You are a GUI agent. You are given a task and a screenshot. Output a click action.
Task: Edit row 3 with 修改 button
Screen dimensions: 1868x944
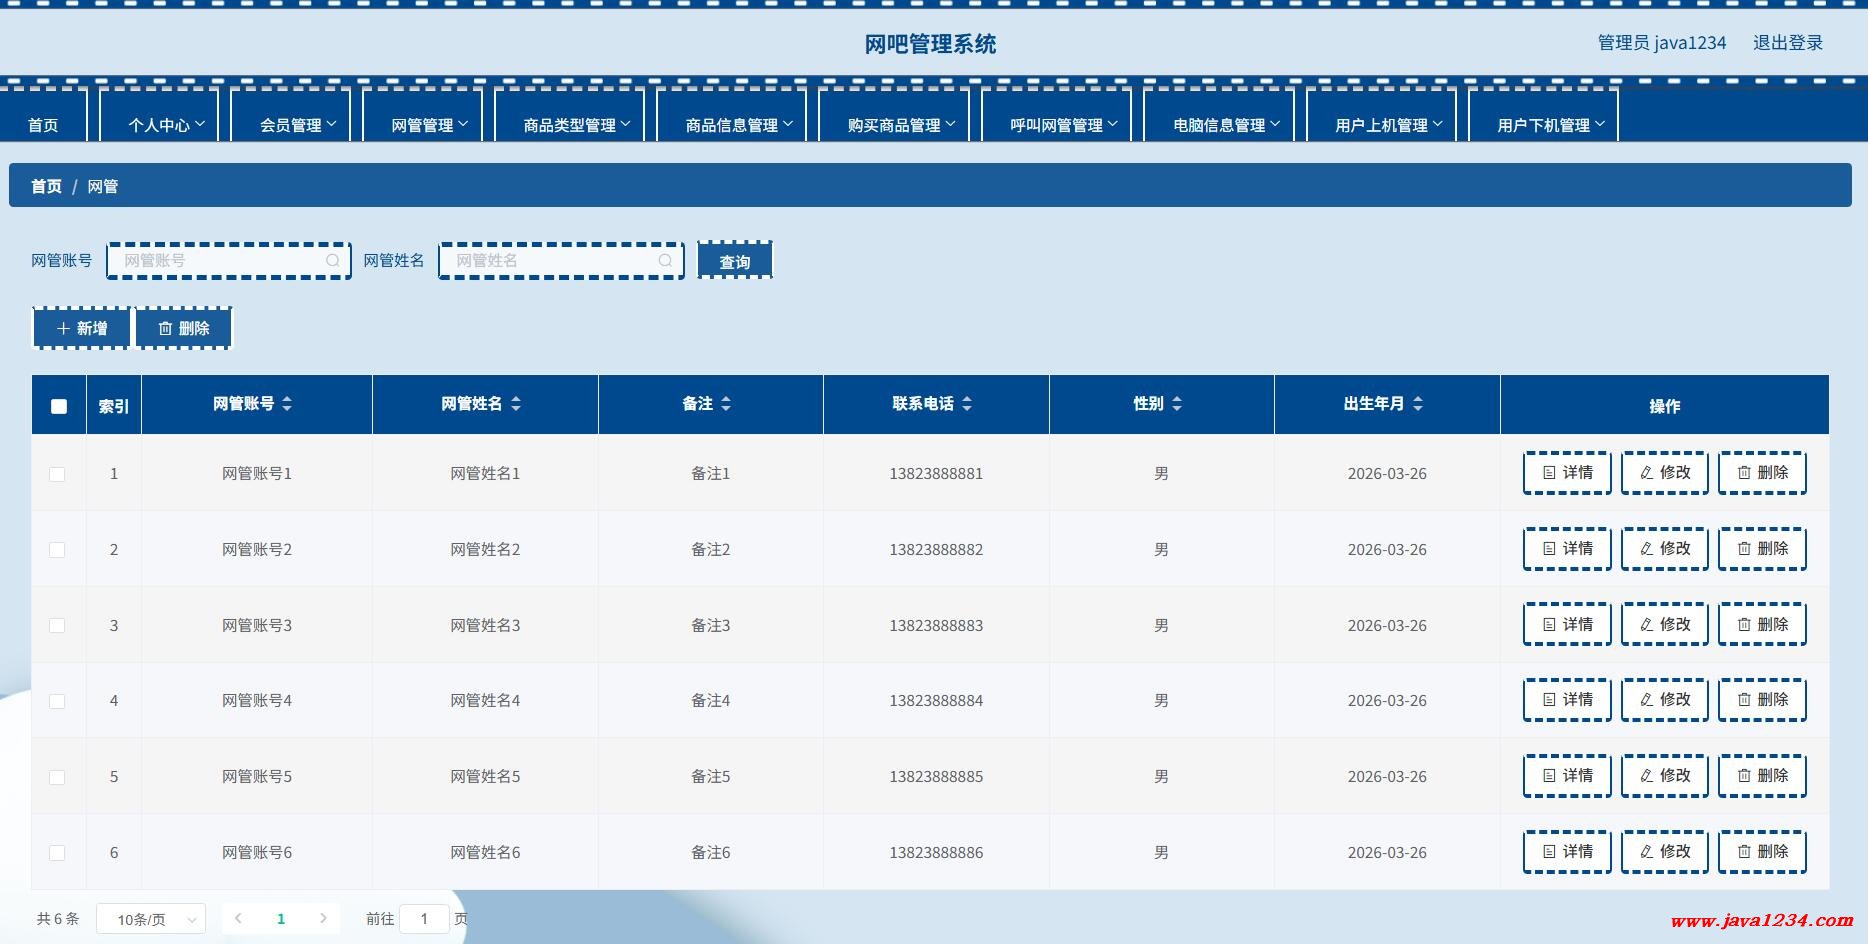pos(1664,625)
